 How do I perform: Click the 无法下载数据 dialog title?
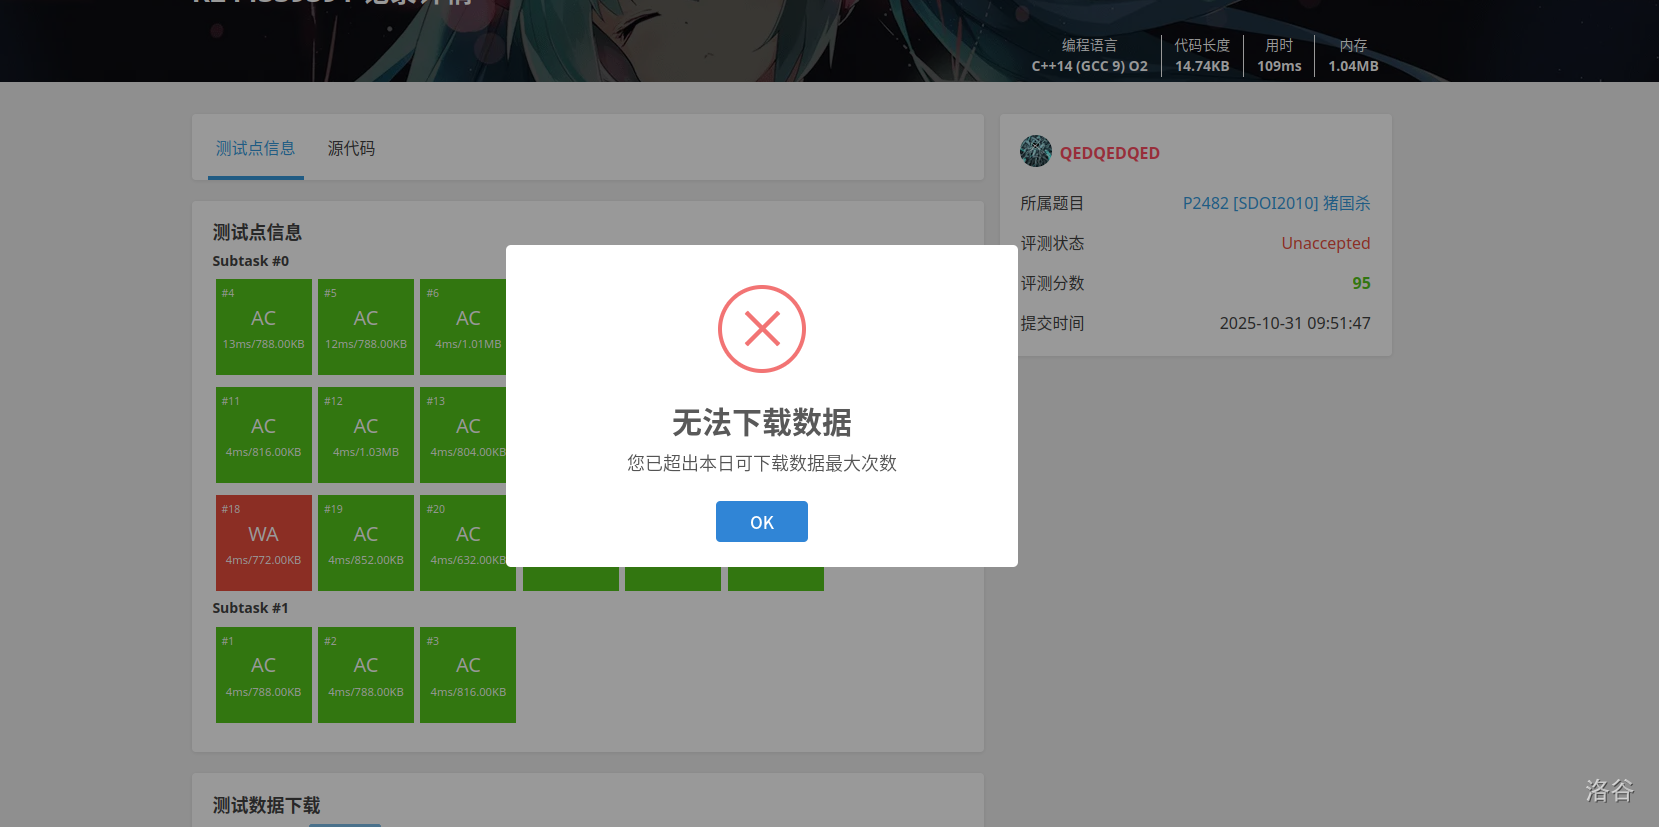coord(762,423)
